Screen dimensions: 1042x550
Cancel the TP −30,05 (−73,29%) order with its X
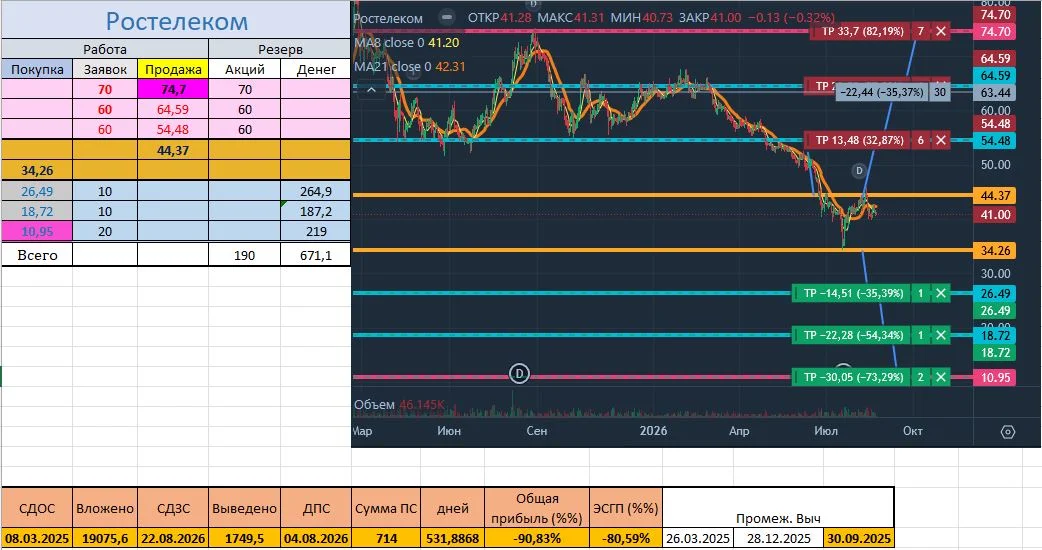tap(941, 377)
